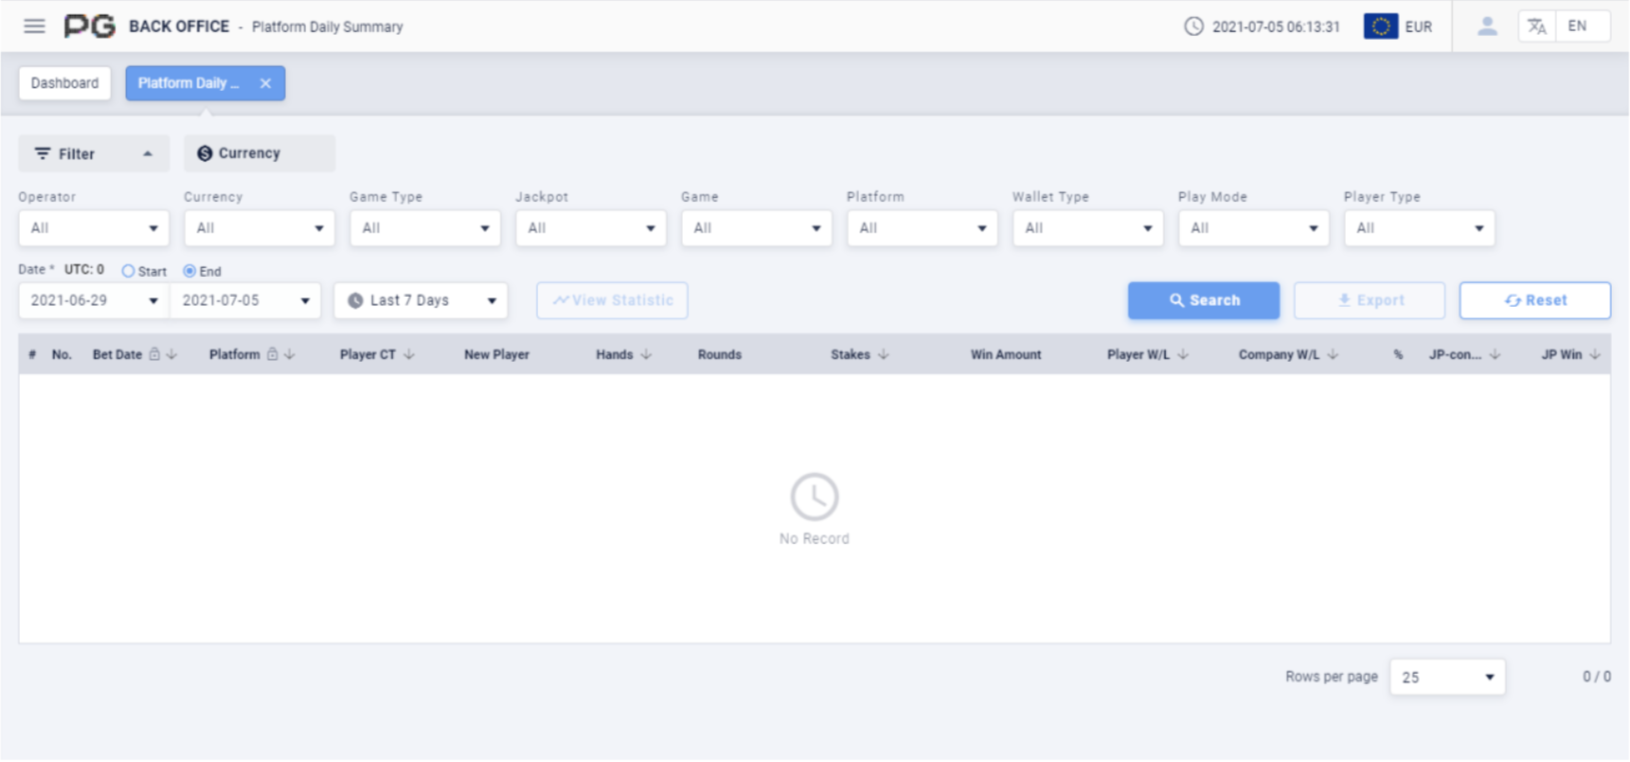
Task: Open the Jackpot dropdown
Action: pyautogui.click(x=591, y=228)
